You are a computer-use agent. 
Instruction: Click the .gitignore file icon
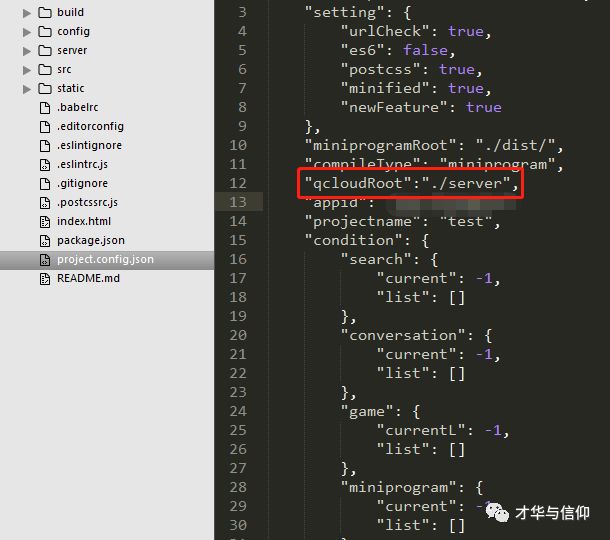pos(45,184)
